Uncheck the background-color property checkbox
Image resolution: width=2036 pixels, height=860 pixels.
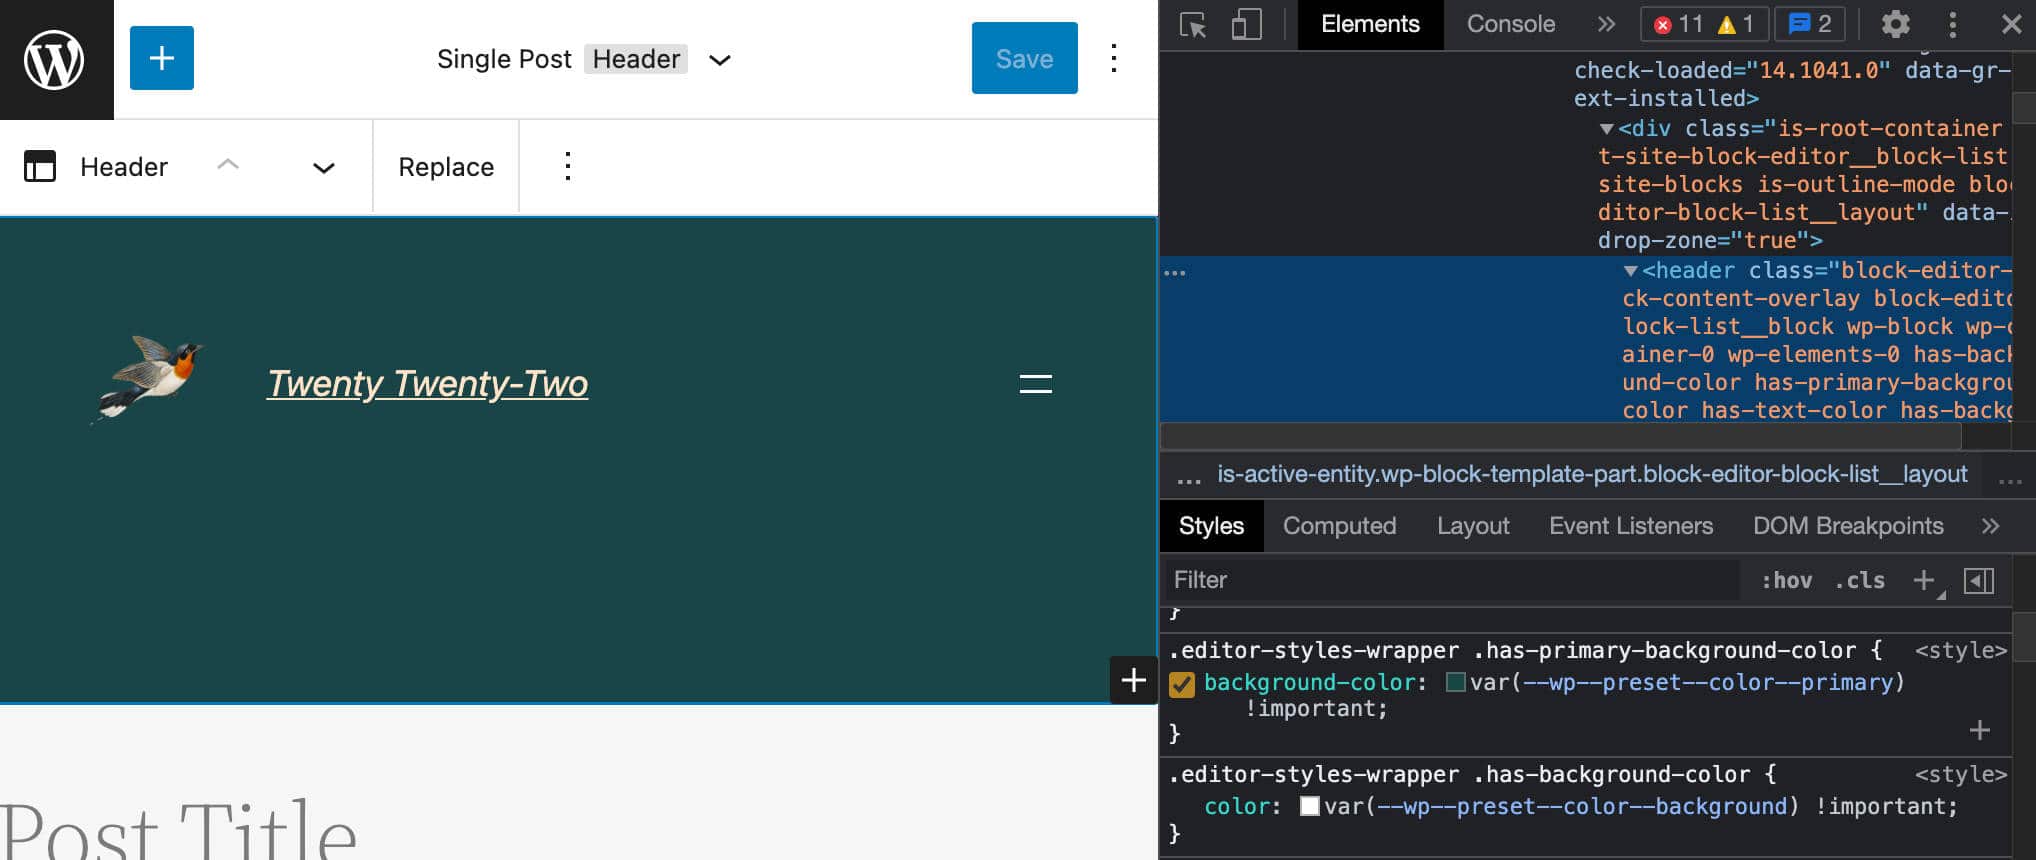pos(1182,684)
